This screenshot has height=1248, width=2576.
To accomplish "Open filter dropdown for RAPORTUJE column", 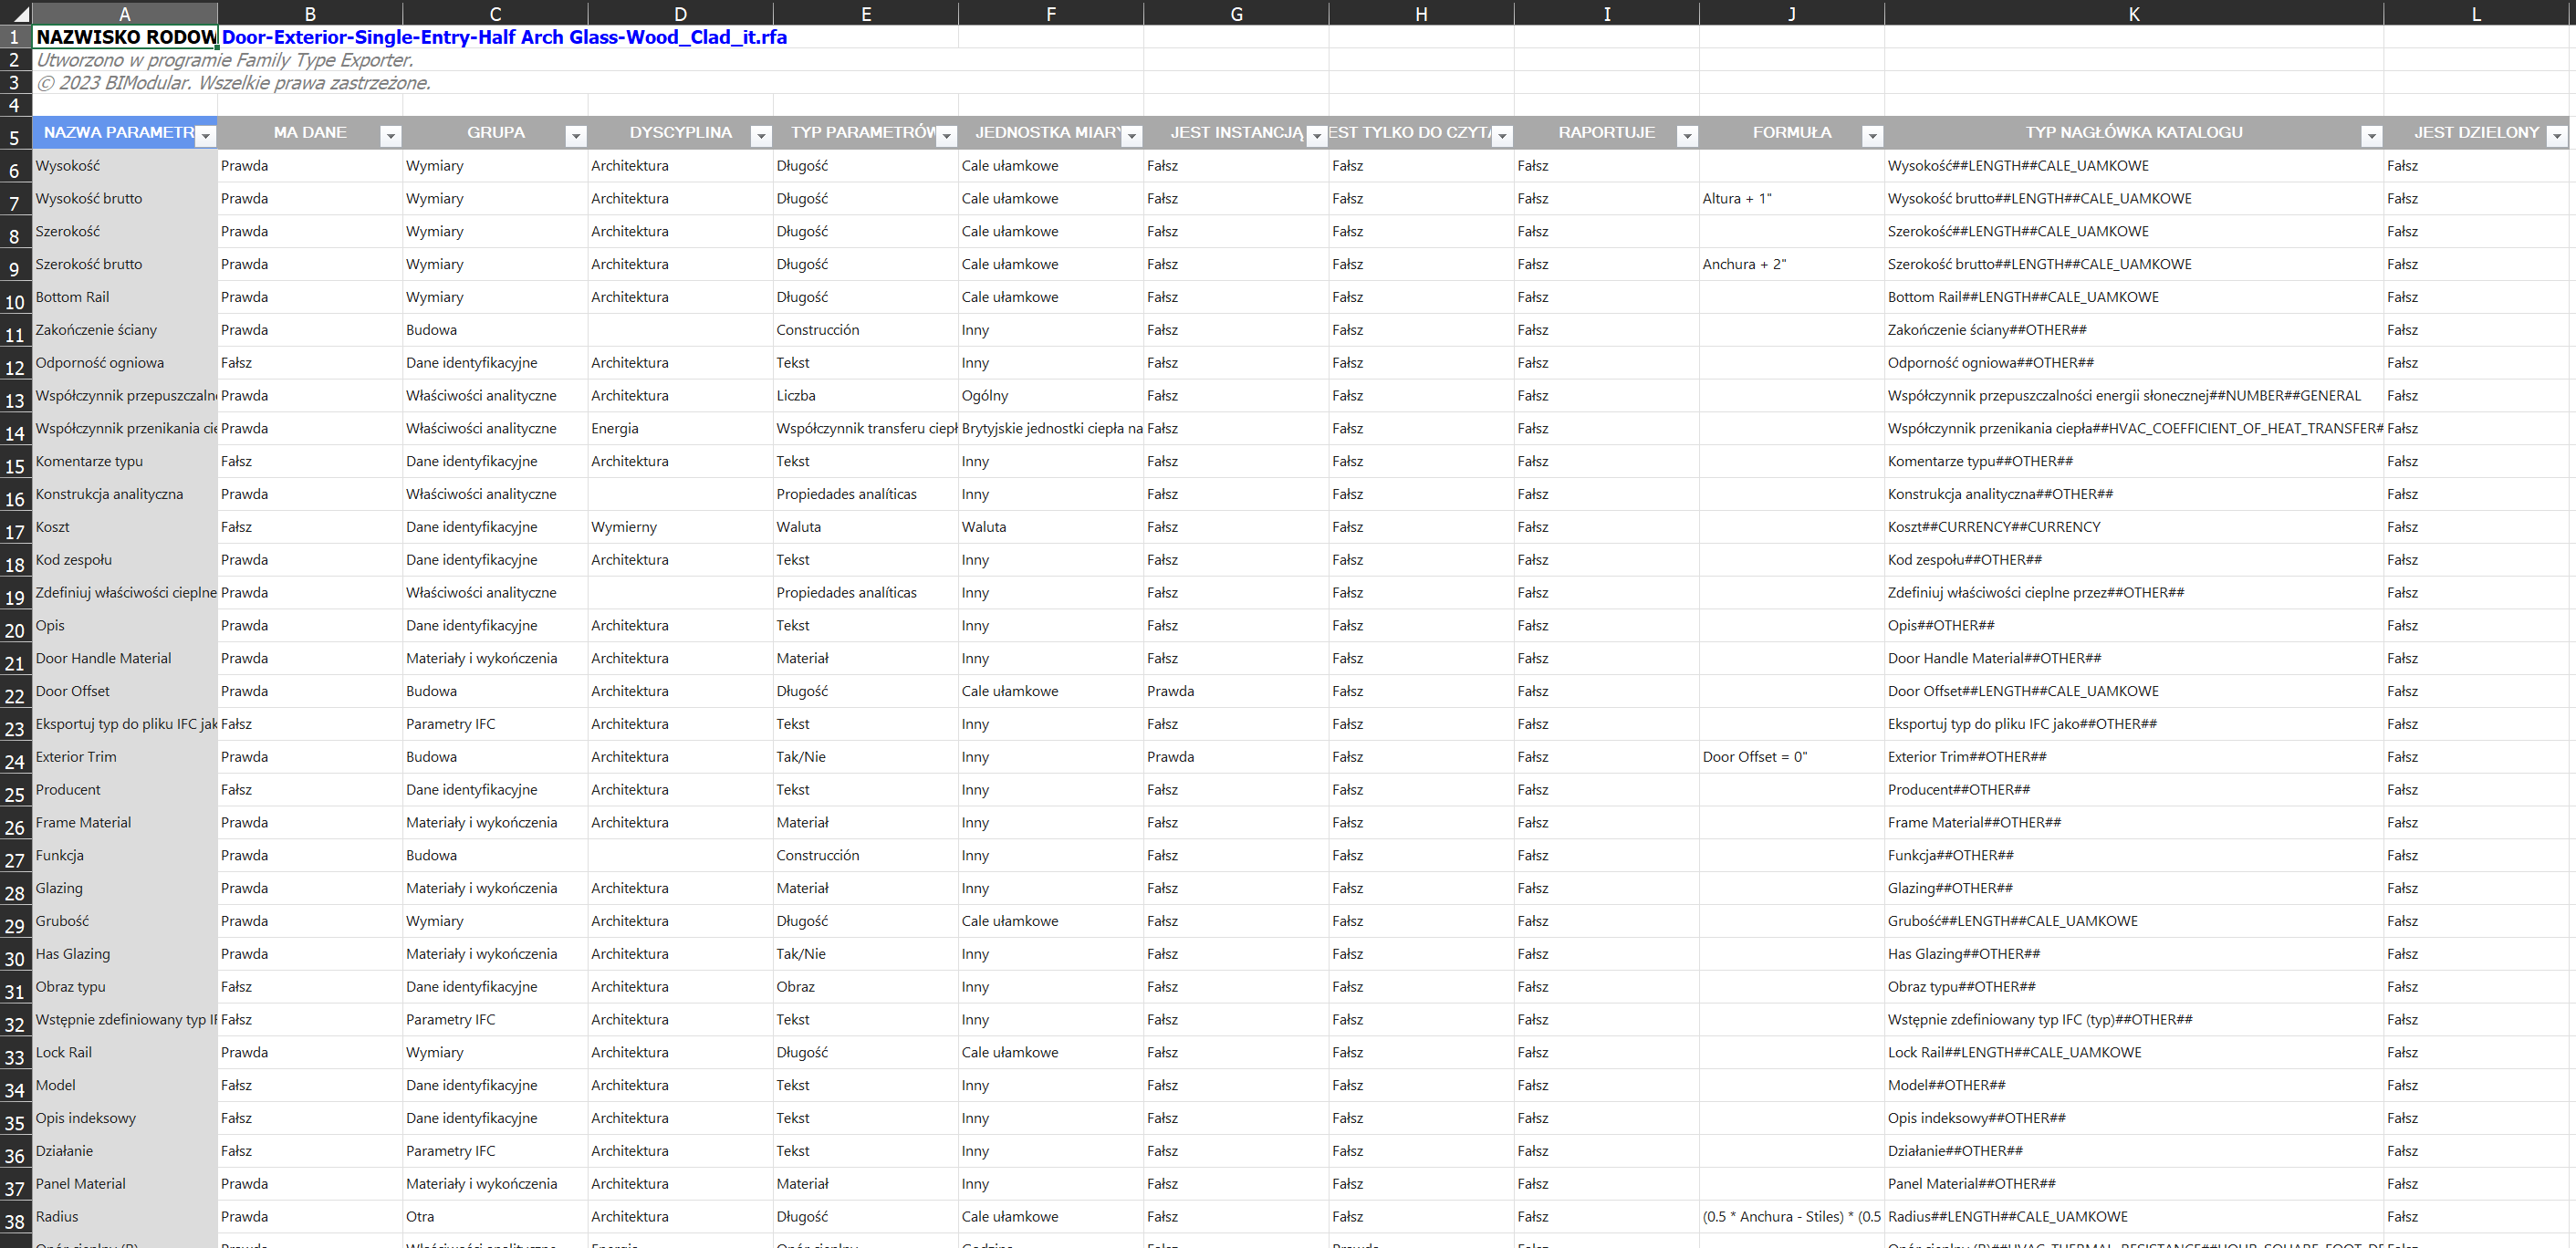I will click(x=1687, y=136).
